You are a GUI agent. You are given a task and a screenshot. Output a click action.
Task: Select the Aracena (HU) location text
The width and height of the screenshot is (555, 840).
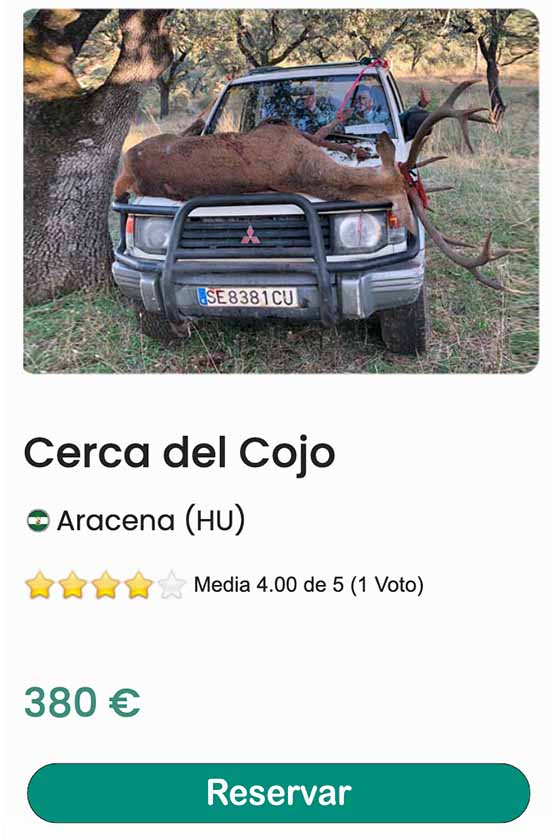(151, 520)
